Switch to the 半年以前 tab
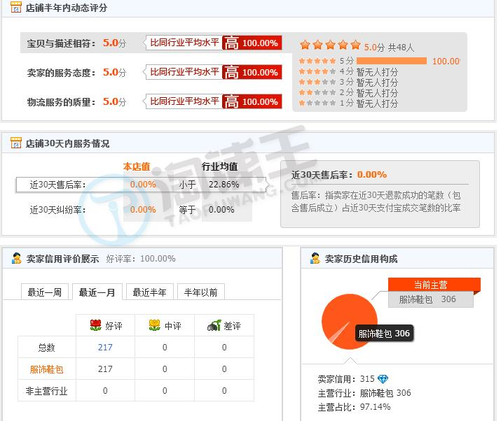The width and height of the screenshot is (501, 421). (201, 292)
